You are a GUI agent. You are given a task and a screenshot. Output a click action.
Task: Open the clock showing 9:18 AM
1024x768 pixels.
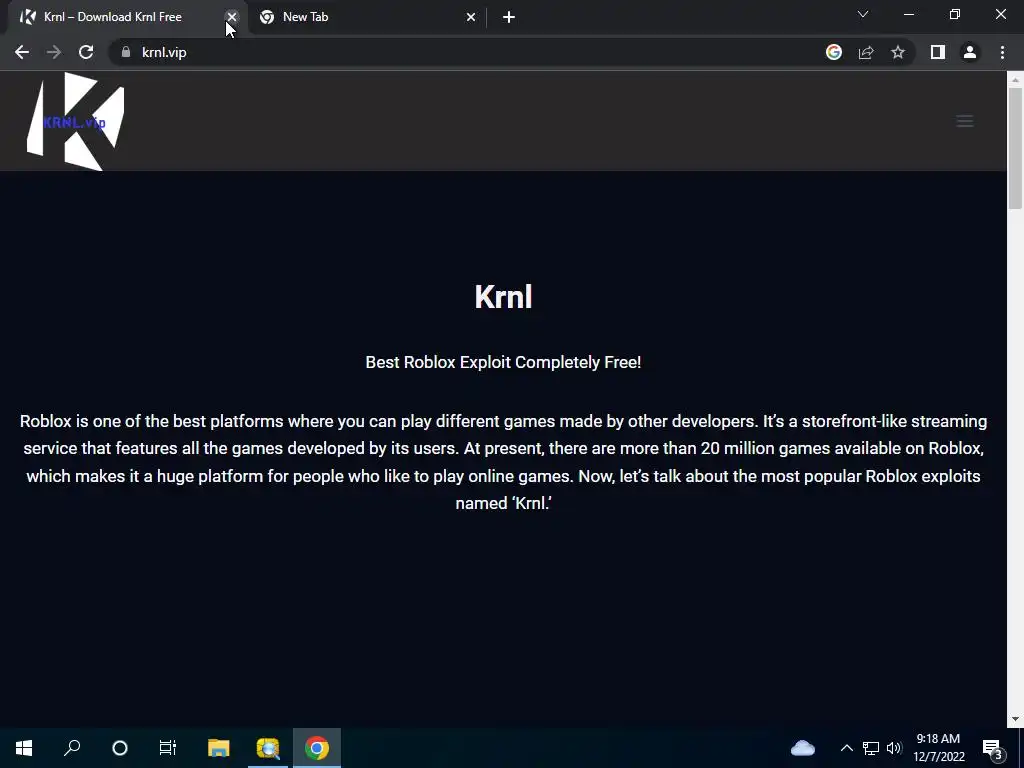pyautogui.click(x=938, y=748)
